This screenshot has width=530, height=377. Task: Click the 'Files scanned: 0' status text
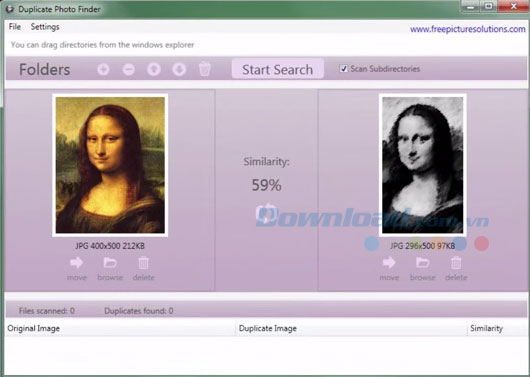tap(47, 311)
